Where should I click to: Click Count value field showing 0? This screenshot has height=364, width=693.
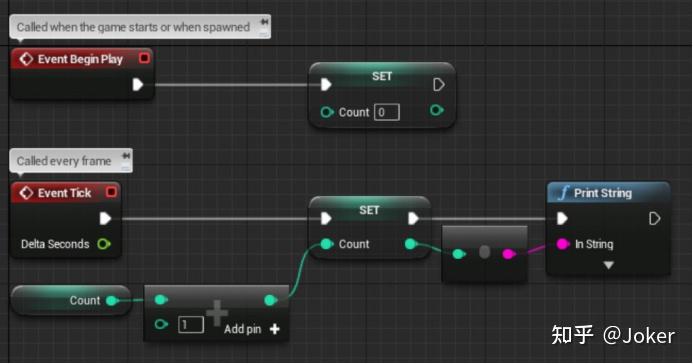[x=387, y=112]
